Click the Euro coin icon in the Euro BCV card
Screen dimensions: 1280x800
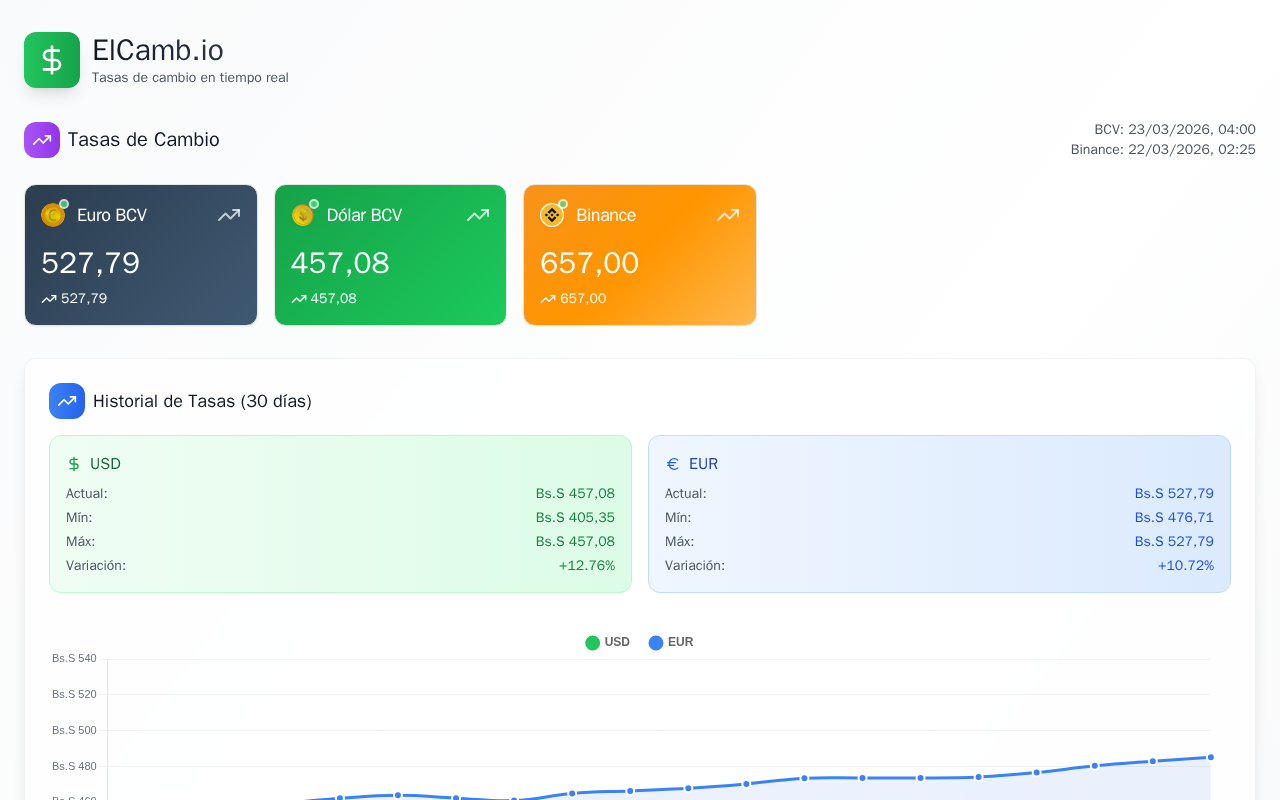pyautogui.click(x=53, y=215)
